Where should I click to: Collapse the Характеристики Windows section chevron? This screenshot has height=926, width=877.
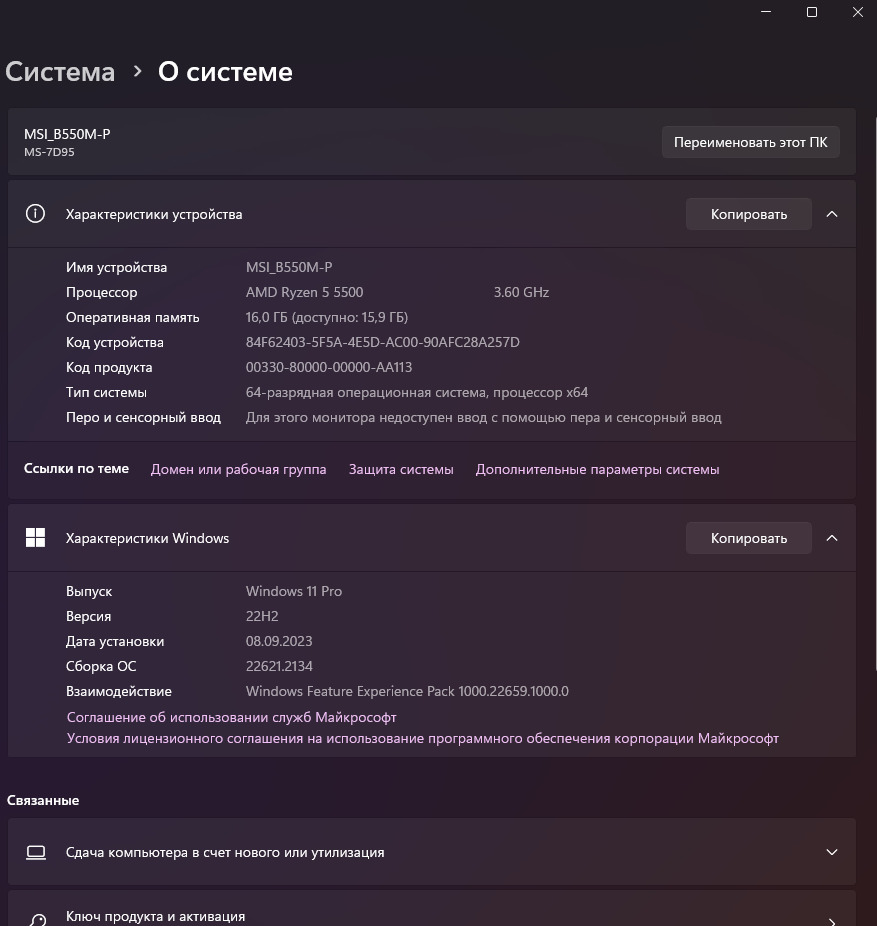pos(832,538)
